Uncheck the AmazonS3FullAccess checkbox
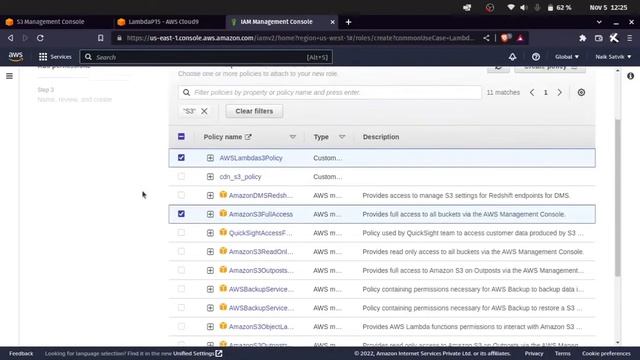 tap(181, 214)
